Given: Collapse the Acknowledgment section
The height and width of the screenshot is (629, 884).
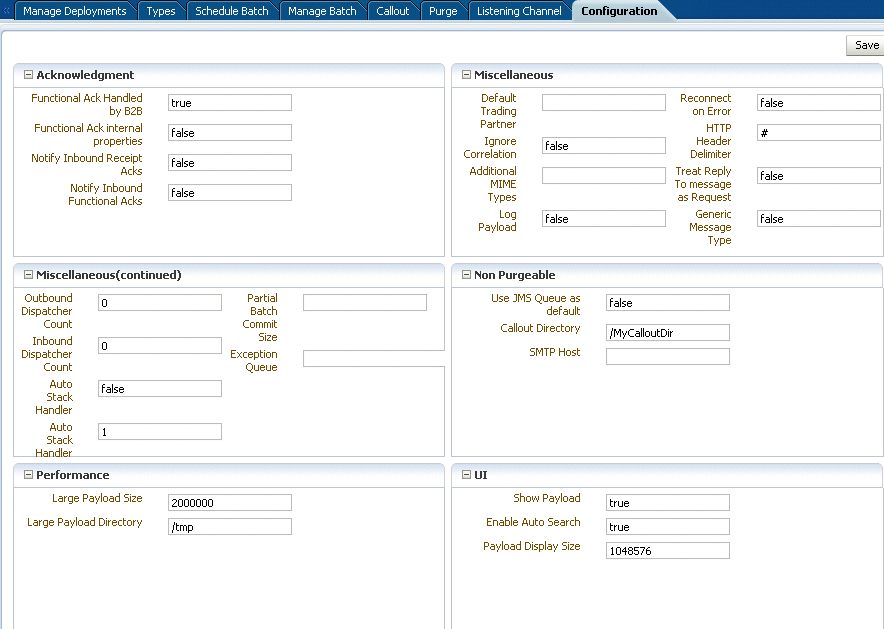Looking at the screenshot, I should [x=28, y=74].
